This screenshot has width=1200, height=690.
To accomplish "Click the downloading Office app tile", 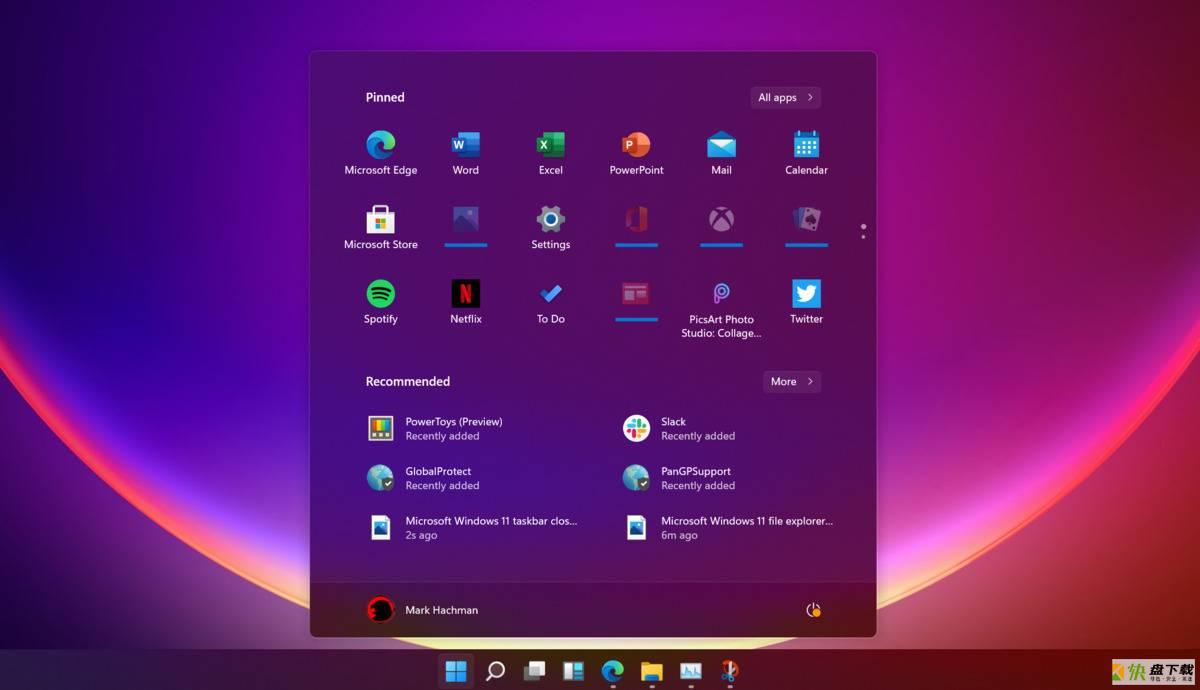I will pos(636,225).
